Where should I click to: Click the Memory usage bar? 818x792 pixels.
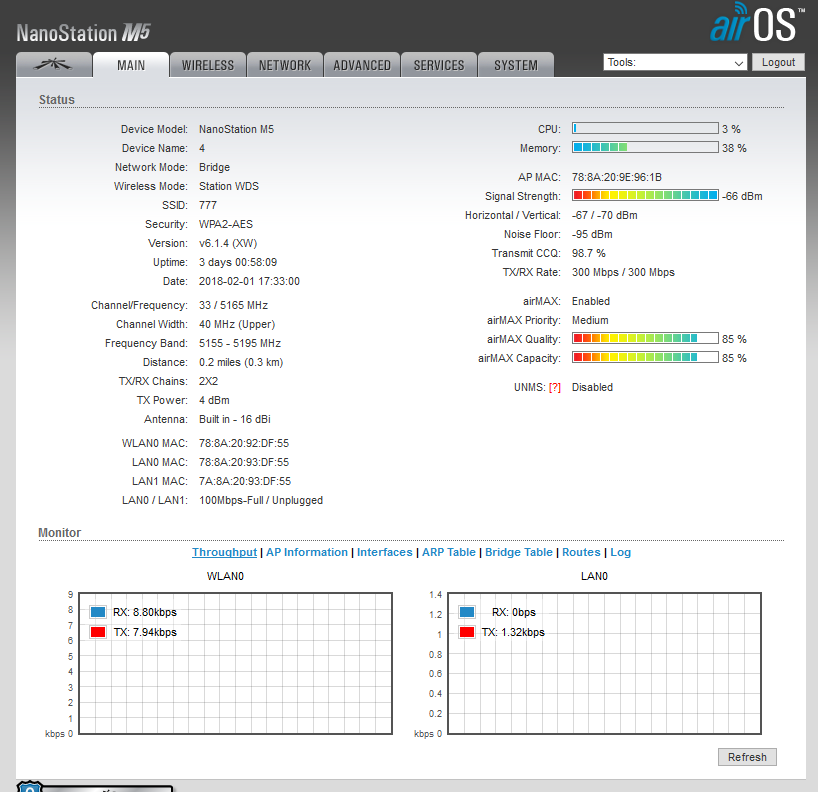pyautogui.click(x=645, y=147)
